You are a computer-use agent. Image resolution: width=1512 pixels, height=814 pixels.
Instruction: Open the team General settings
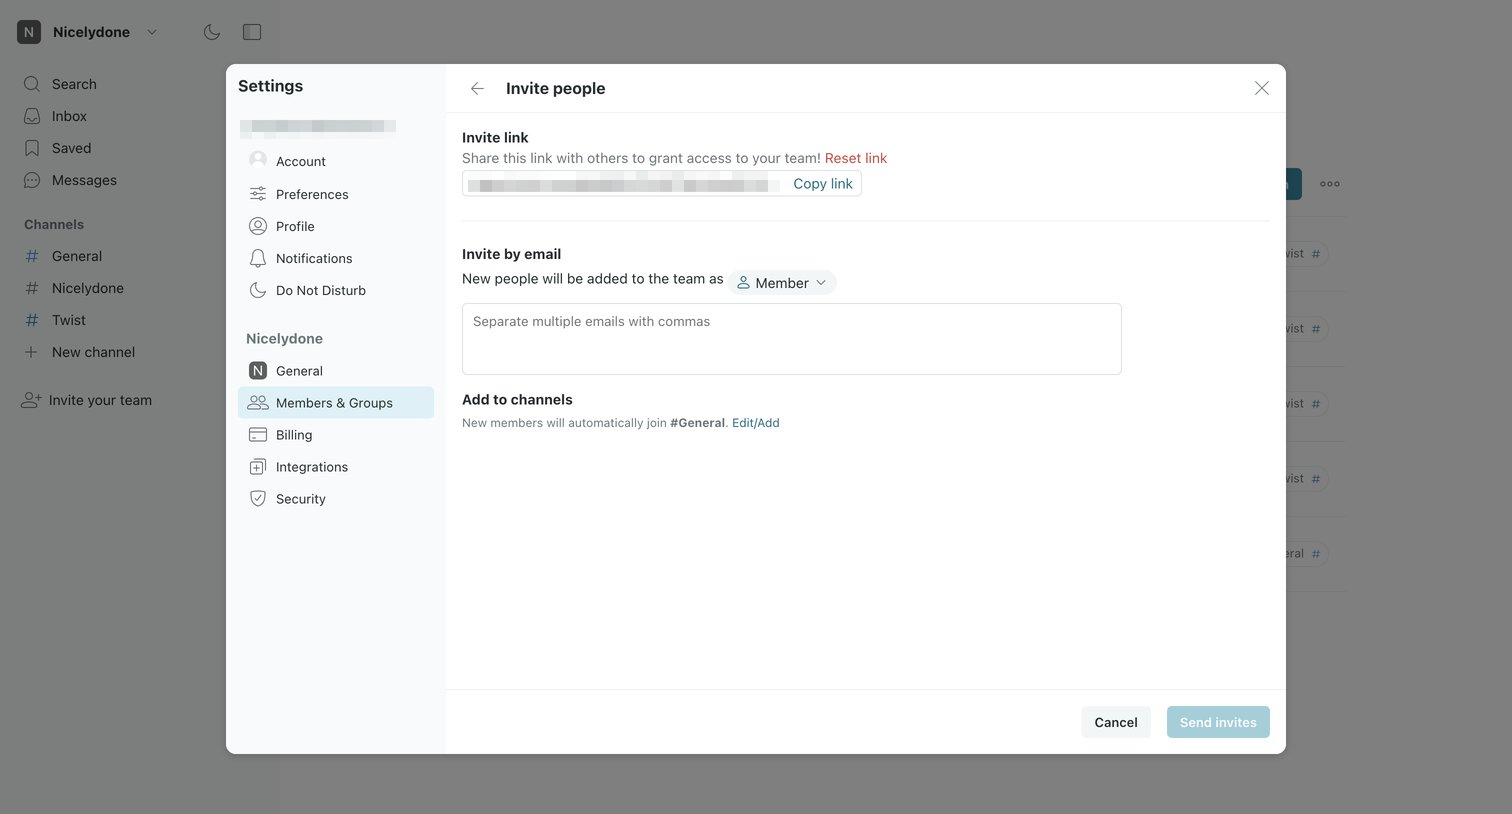pos(336,371)
